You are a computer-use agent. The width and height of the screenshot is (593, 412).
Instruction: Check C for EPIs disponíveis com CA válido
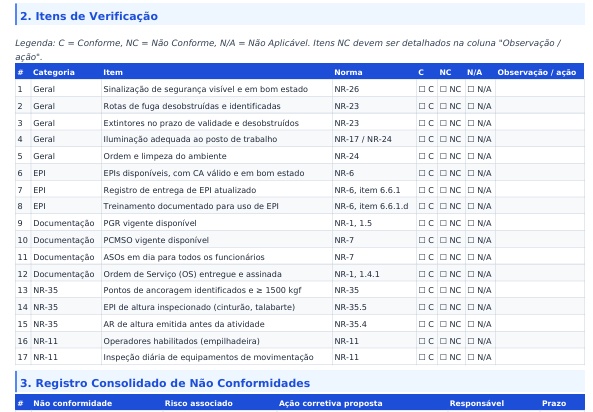pos(422,173)
